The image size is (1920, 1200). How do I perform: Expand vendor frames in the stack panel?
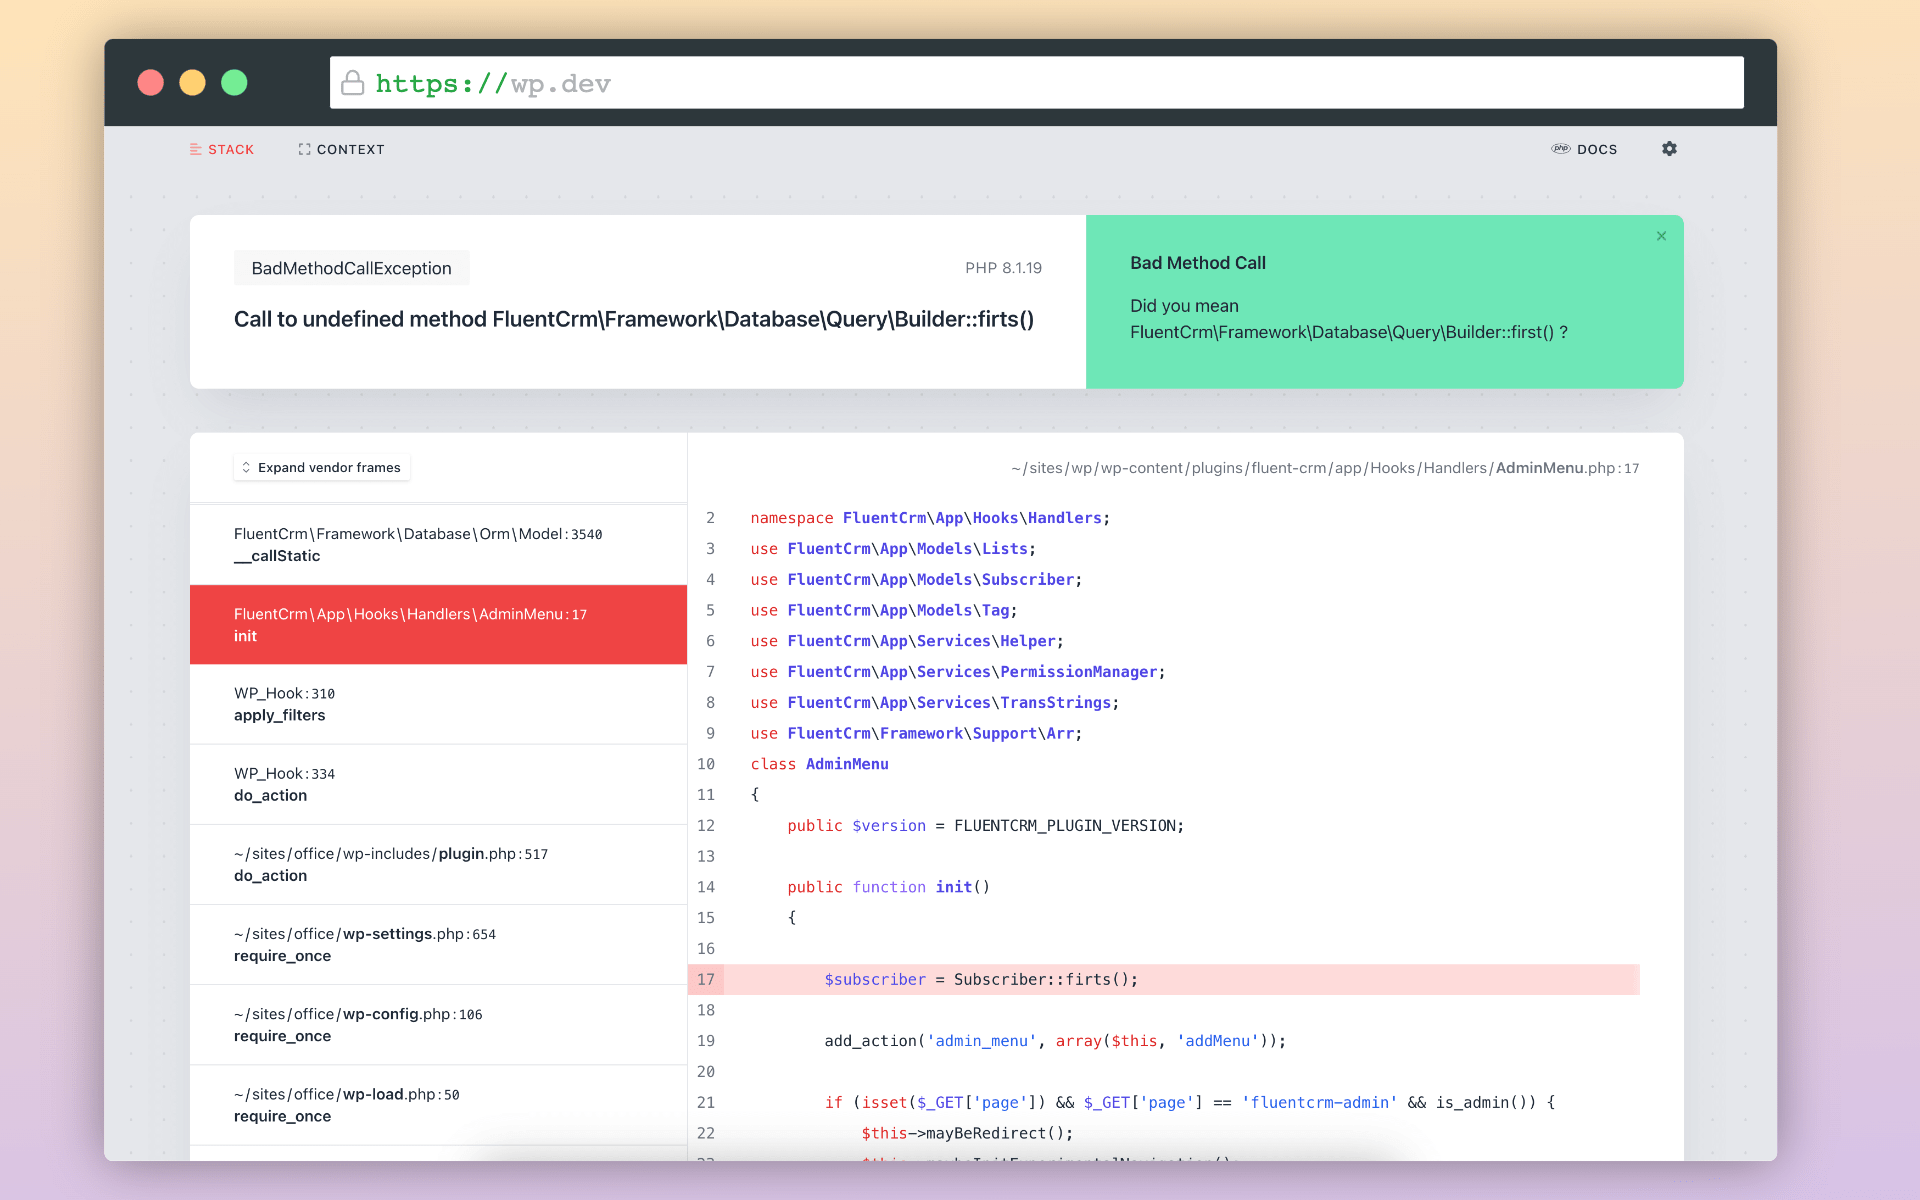[322, 467]
